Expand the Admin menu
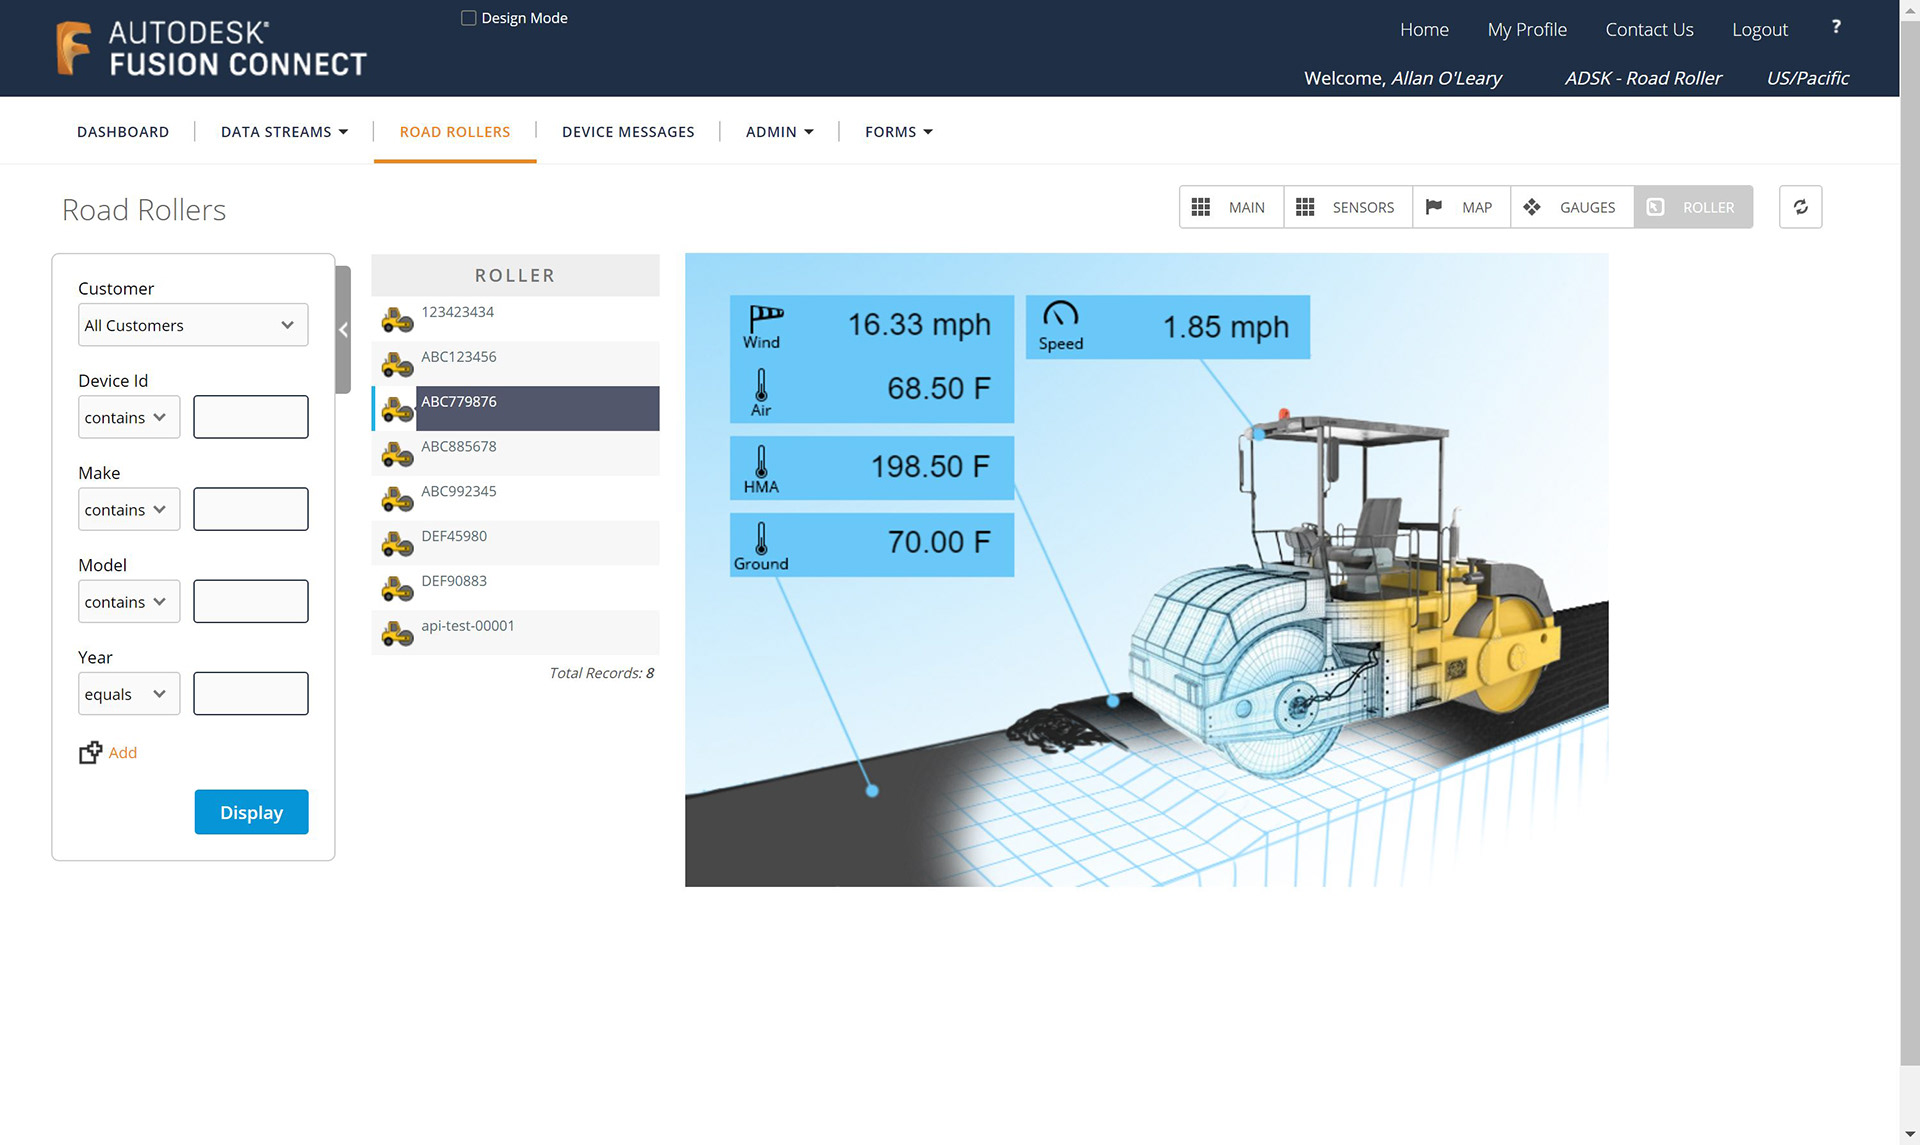Image resolution: width=1920 pixels, height=1145 pixels. pos(779,132)
